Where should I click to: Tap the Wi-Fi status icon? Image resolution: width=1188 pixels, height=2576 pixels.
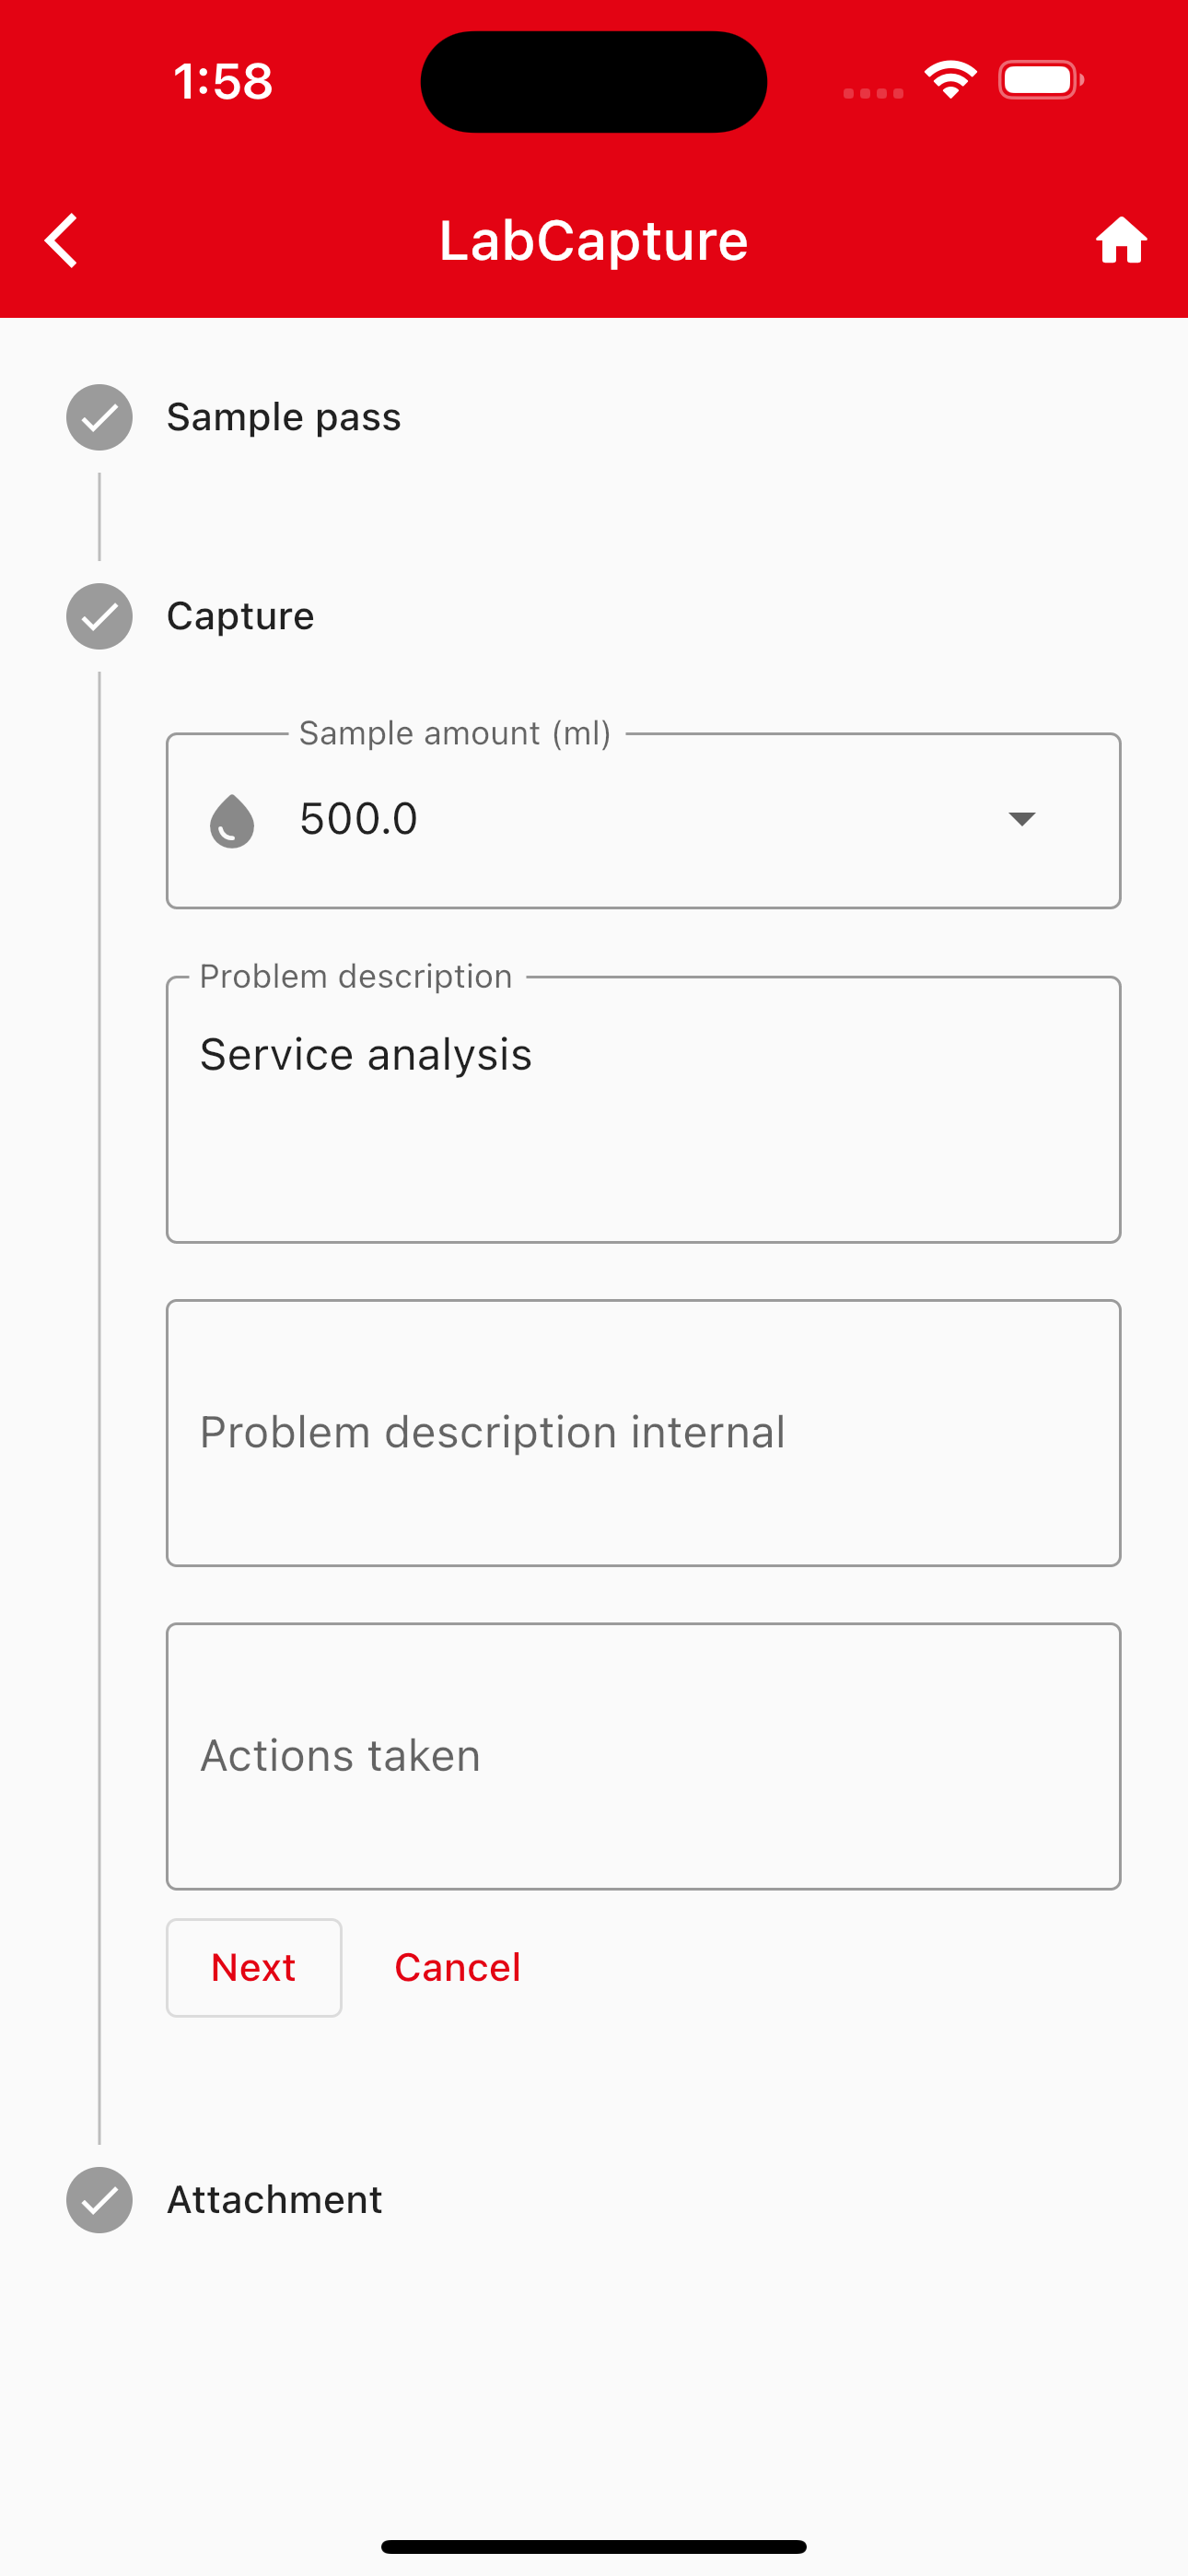(950, 80)
